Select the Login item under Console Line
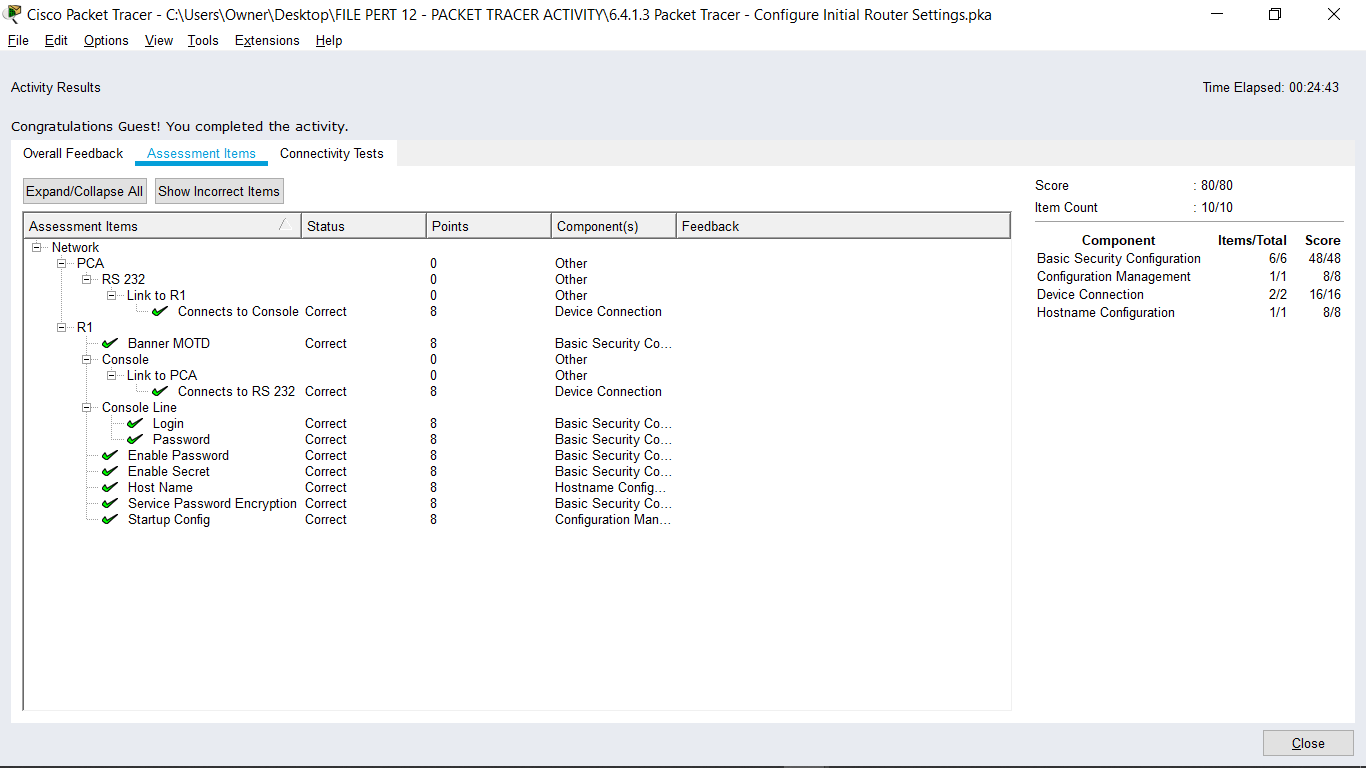 [168, 423]
